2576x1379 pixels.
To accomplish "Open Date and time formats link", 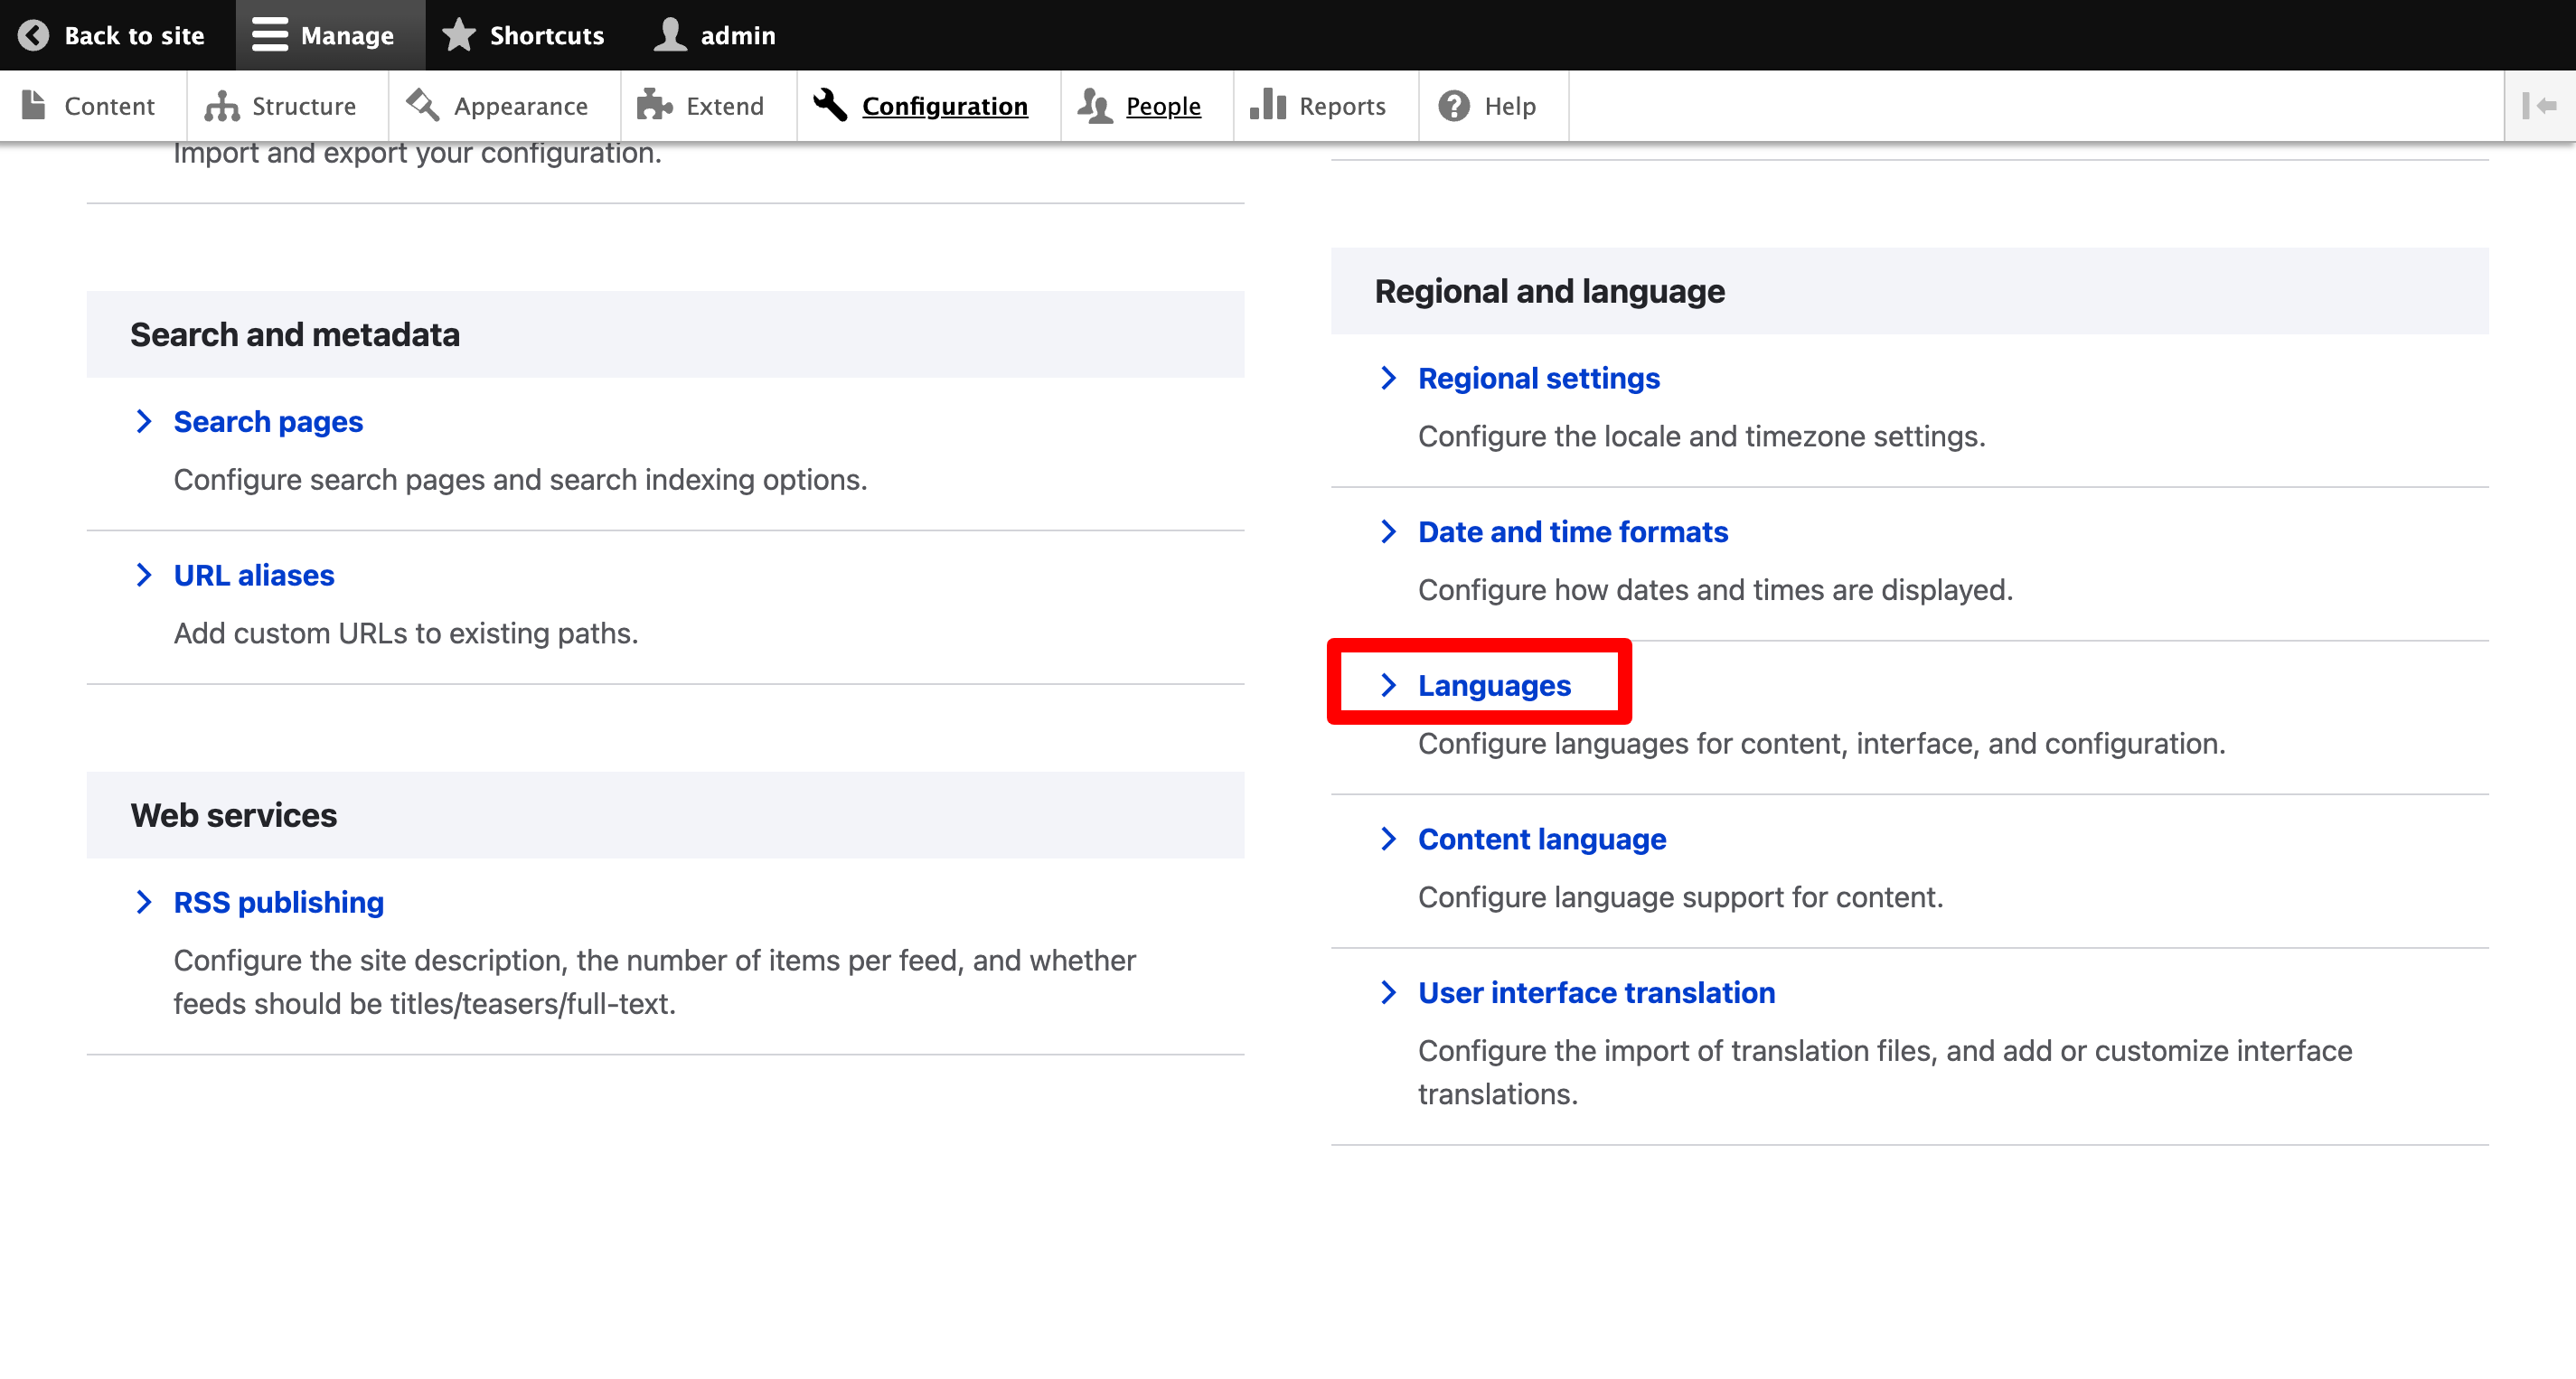I will point(1572,532).
